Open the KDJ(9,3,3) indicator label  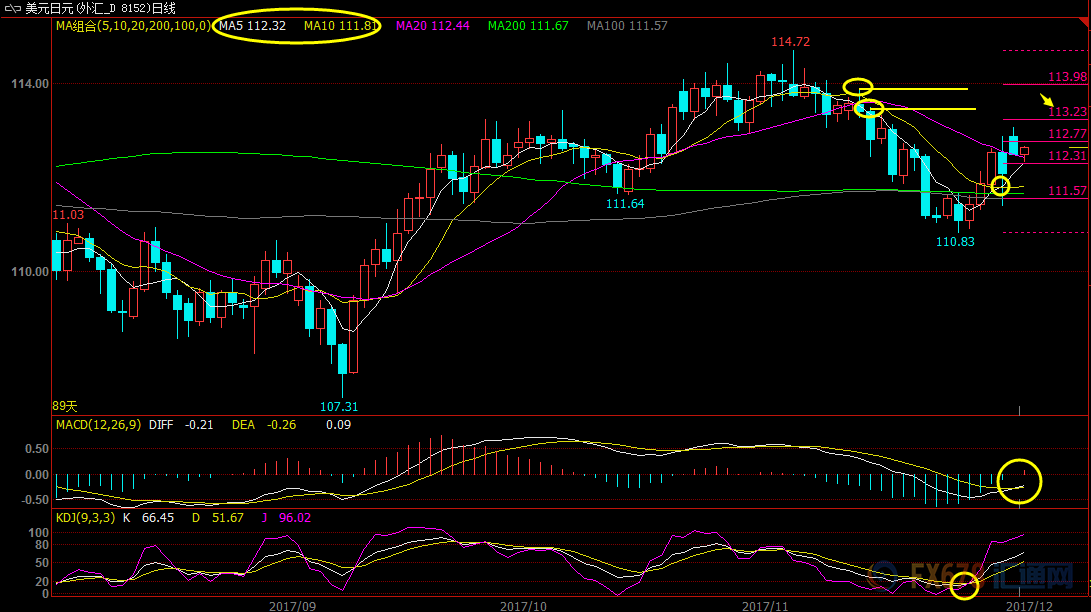[85, 518]
